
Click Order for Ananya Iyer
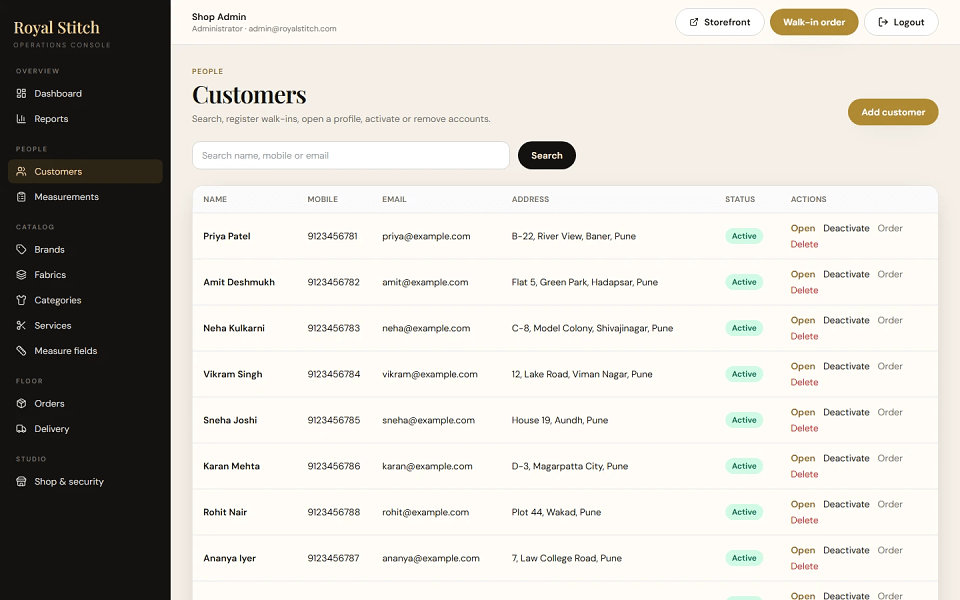[x=890, y=550]
